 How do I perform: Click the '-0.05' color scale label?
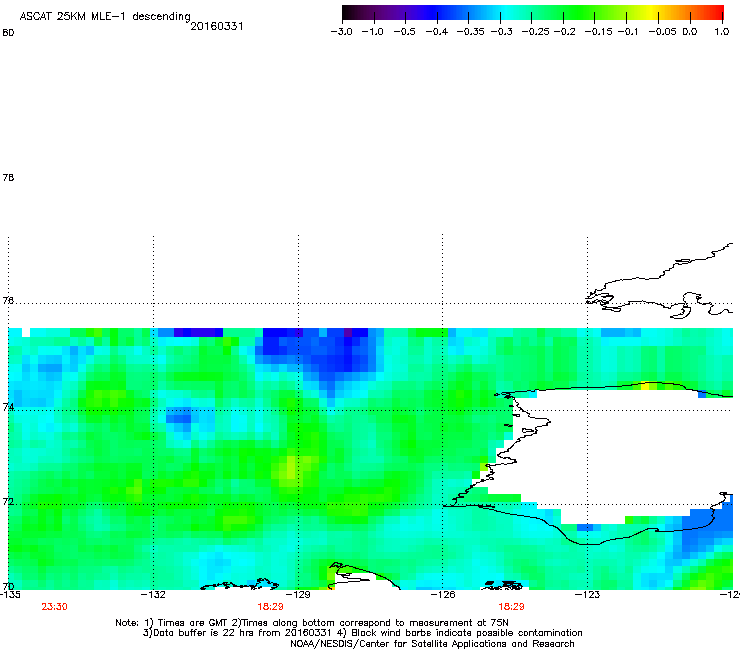pos(663,32)
